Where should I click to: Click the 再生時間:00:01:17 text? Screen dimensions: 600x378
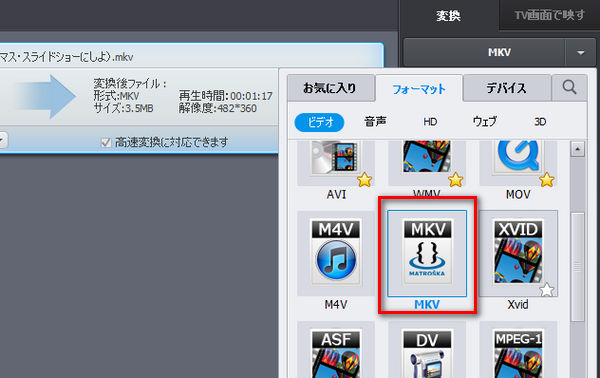coord(225,96)
